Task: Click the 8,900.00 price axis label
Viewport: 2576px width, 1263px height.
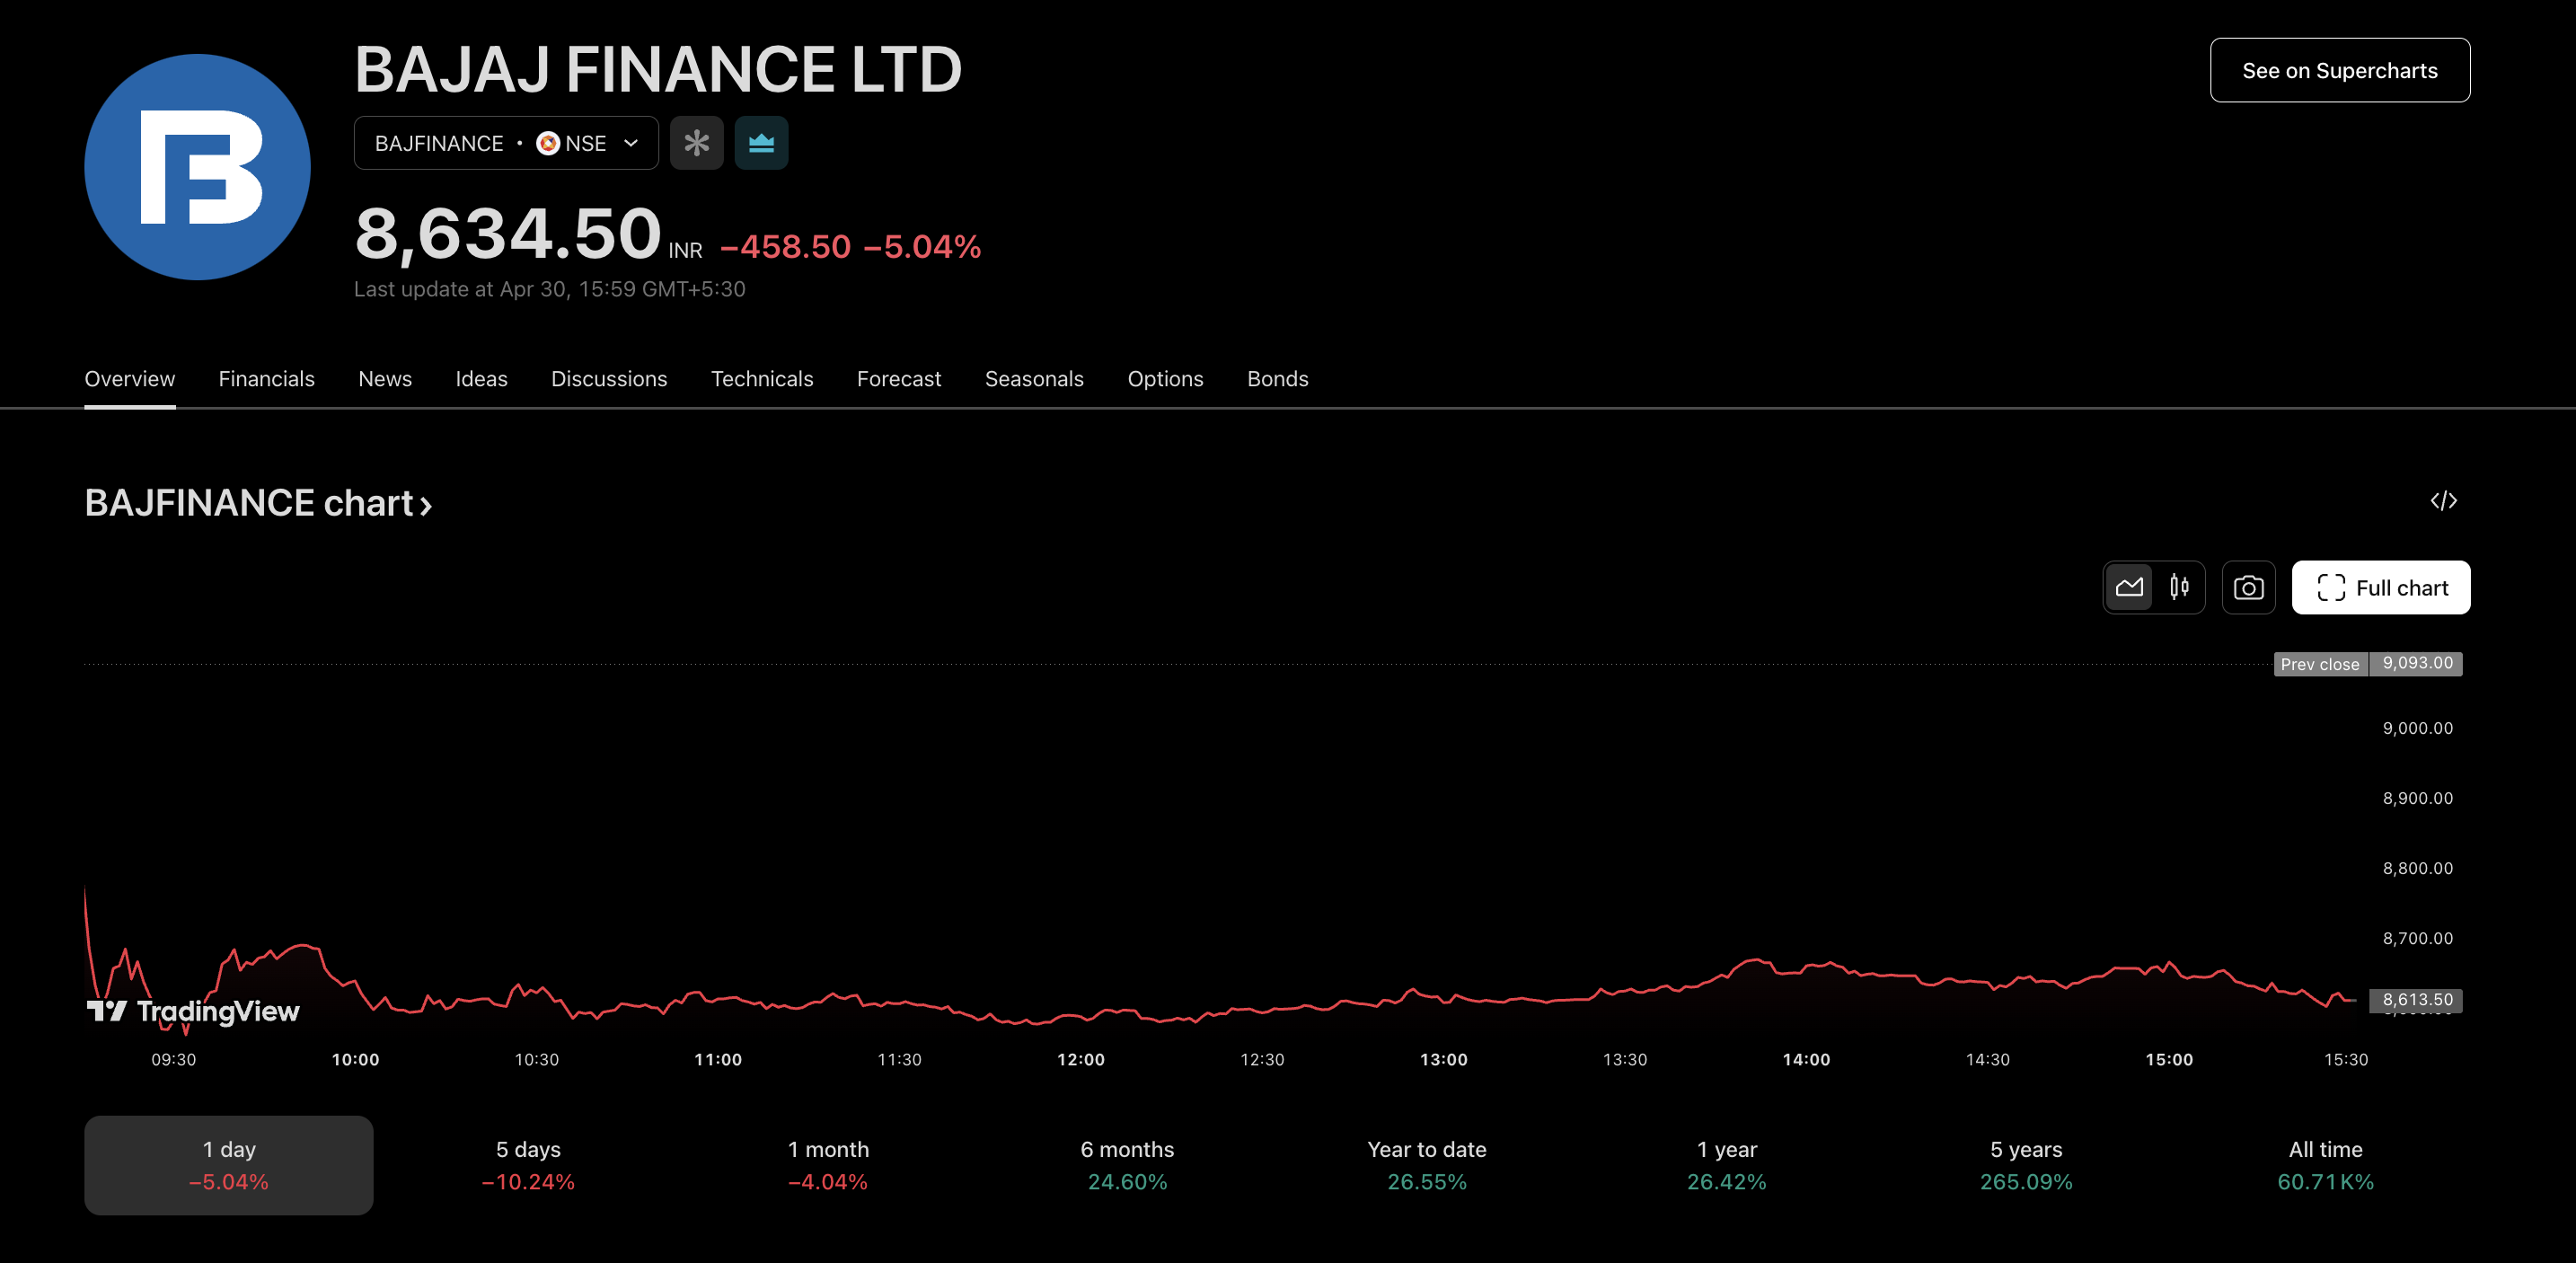Action: coord(2417,798)
